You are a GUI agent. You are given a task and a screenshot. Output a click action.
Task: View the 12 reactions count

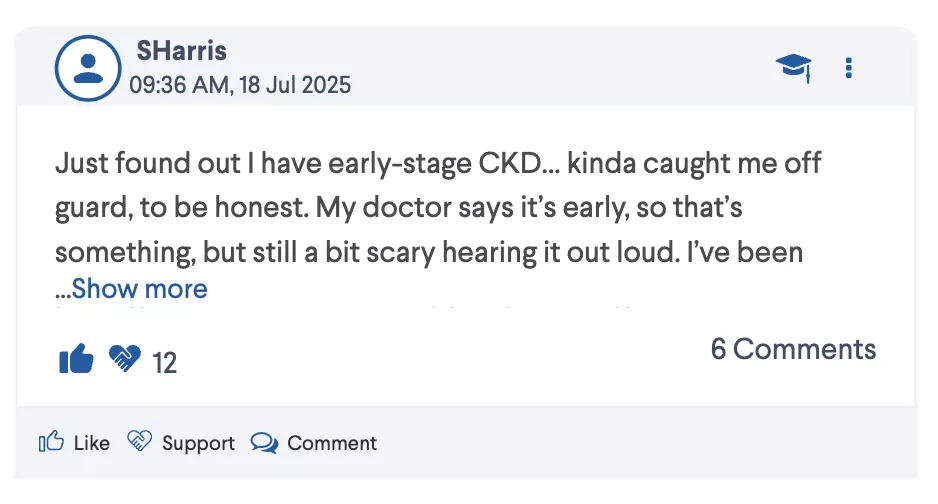[164, 363]
